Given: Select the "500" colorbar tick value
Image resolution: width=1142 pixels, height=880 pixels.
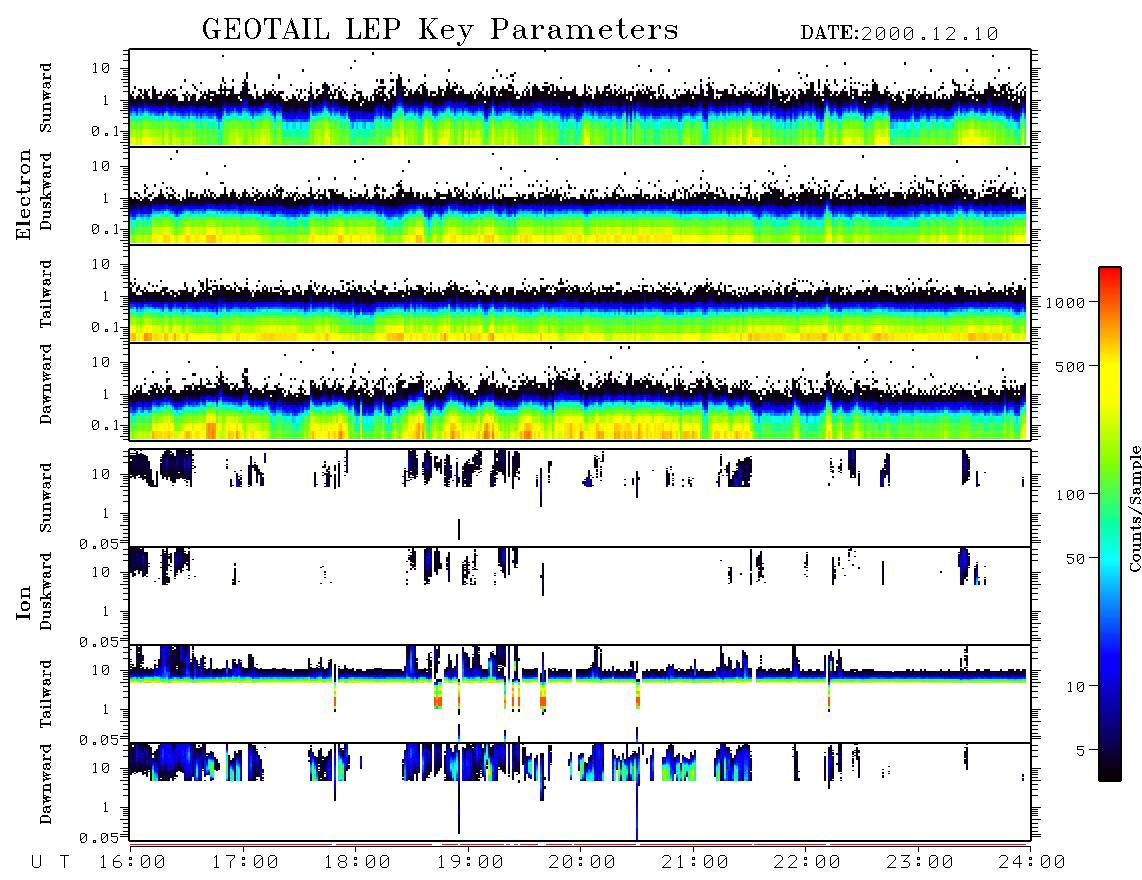Looking at the screenshot, I should (1070, 367).
